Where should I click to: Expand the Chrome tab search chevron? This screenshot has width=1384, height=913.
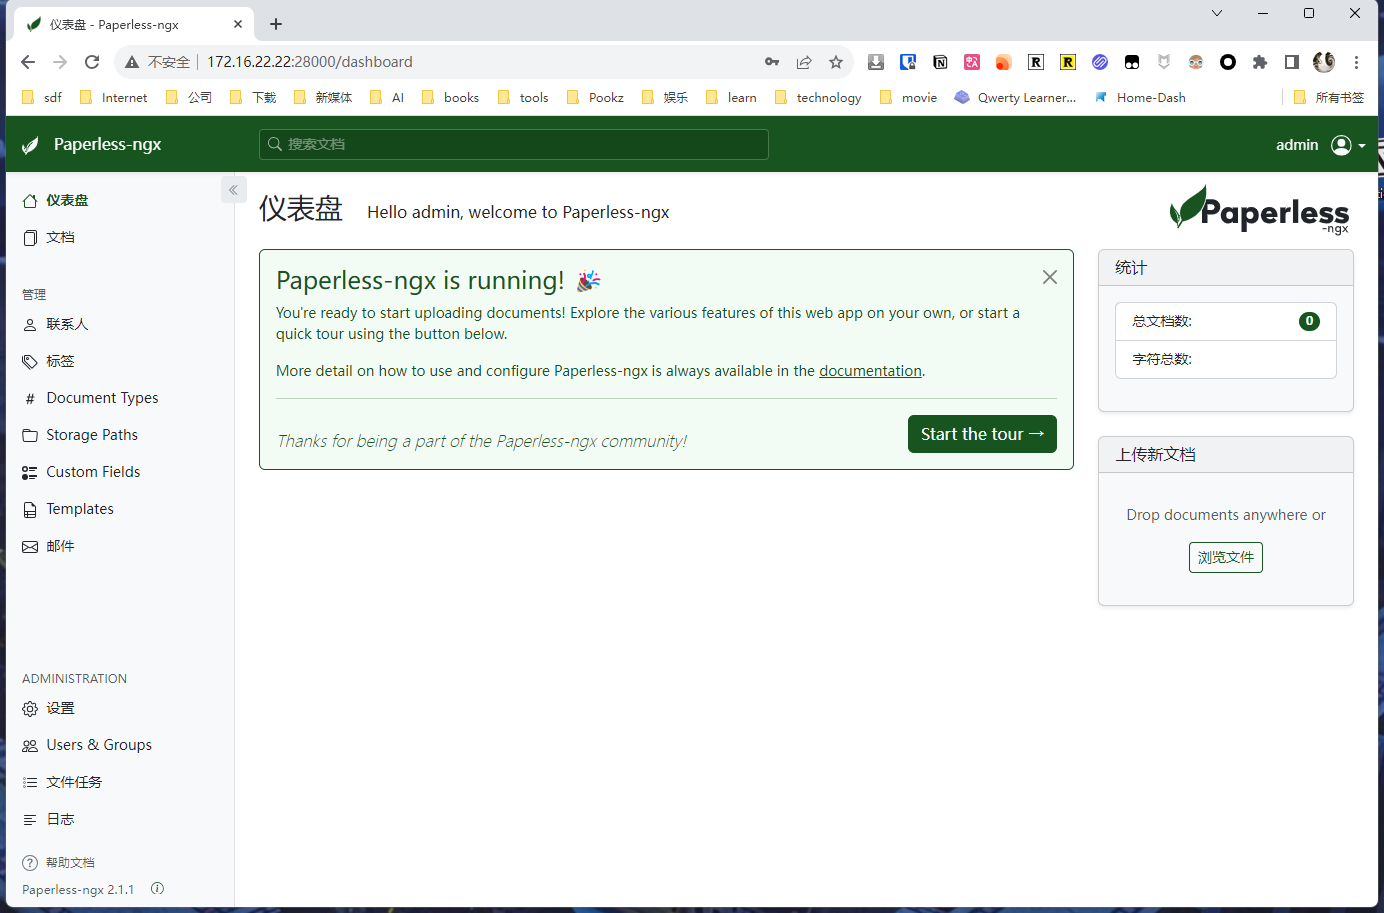[x=1217, y=14]
